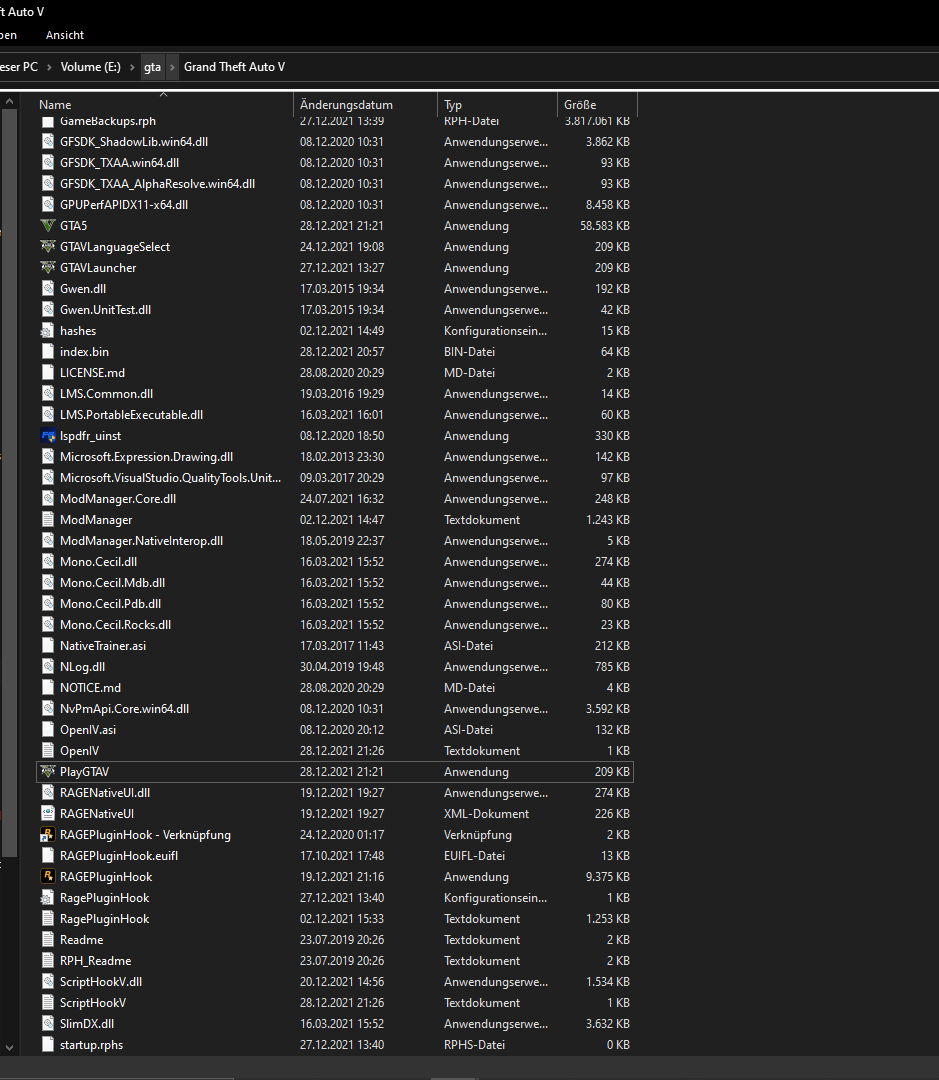Viewport: 939px width, 1080px height.
Task: Select the ModManager.Core.dll file name
Action: click(118, 499)
